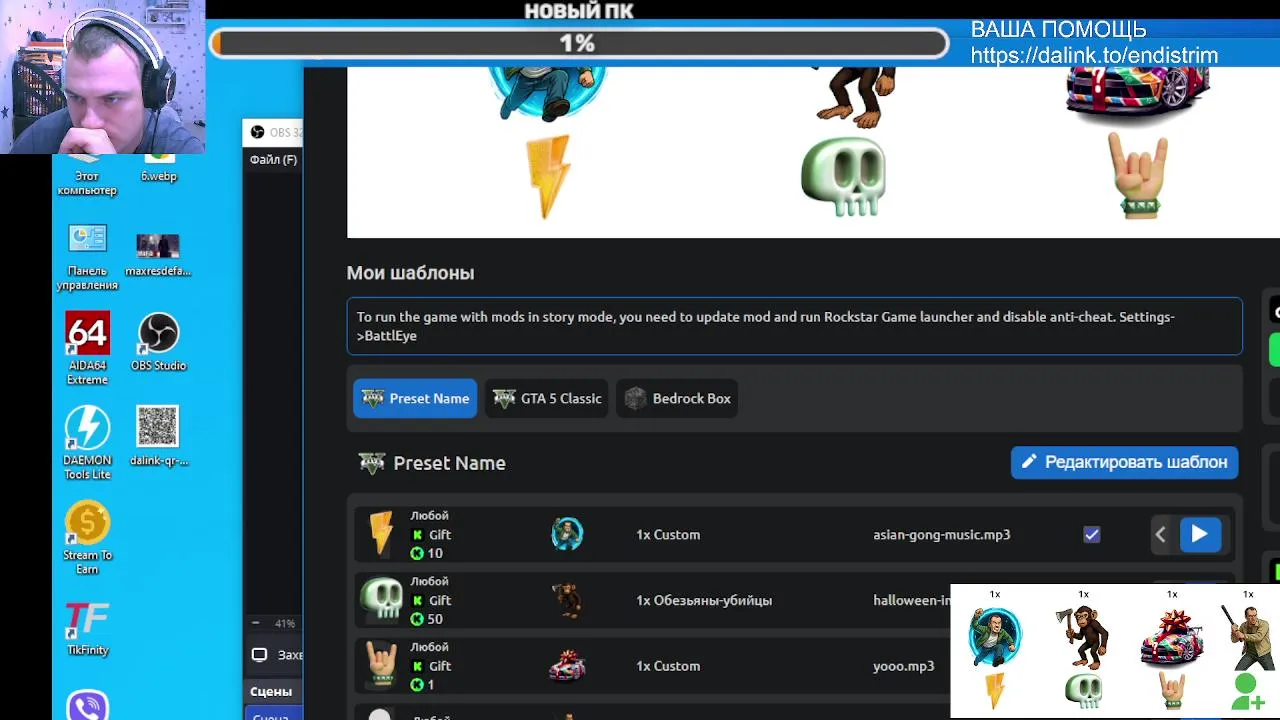This screenshot has width=1280, height=720.
Task: Open the dalink.to/endistrim link
Action: pyautogui.click(x=1094, y=56)
